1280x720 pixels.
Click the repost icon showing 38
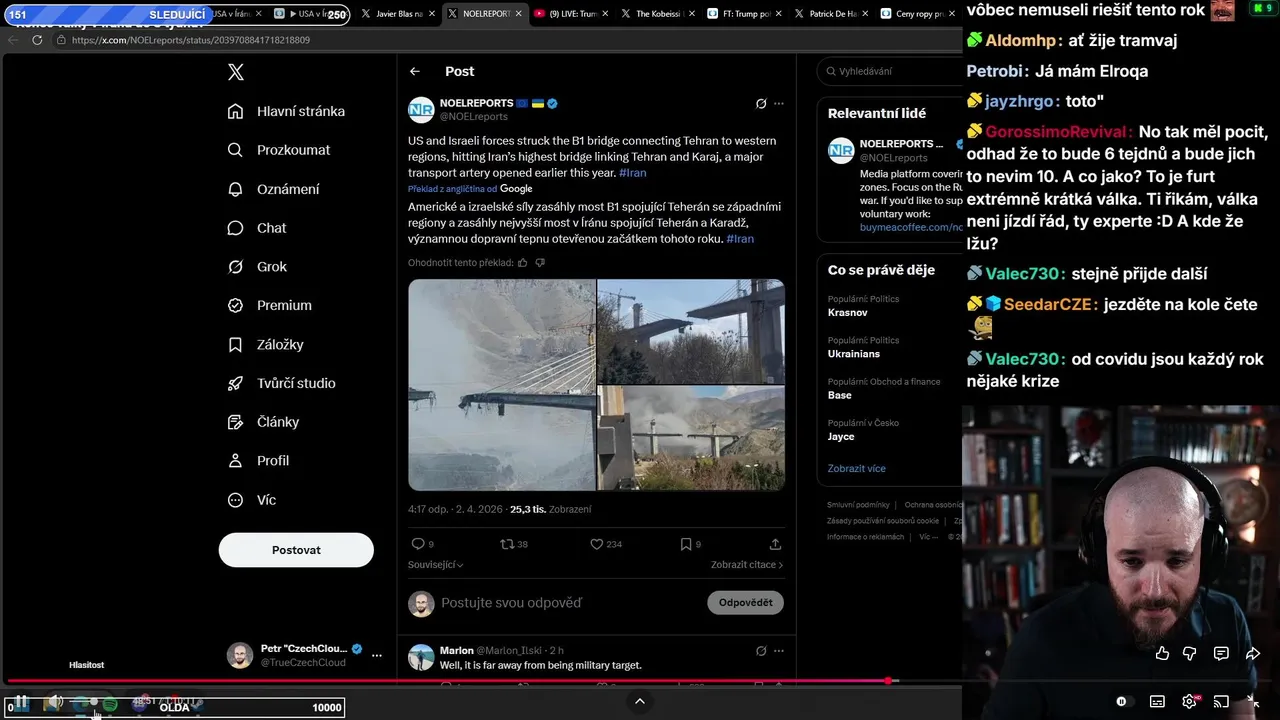[507, 544]
